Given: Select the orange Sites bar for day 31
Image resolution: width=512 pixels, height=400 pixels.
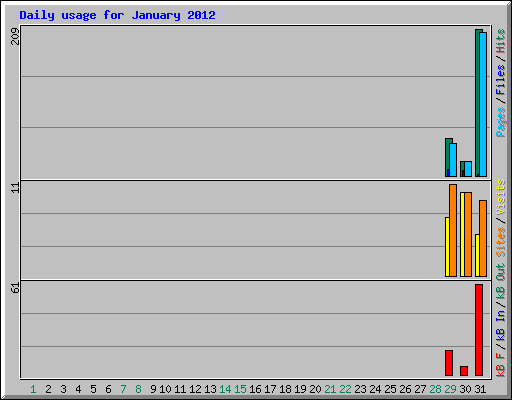Looking at the screenshot, I should (483, 238).
